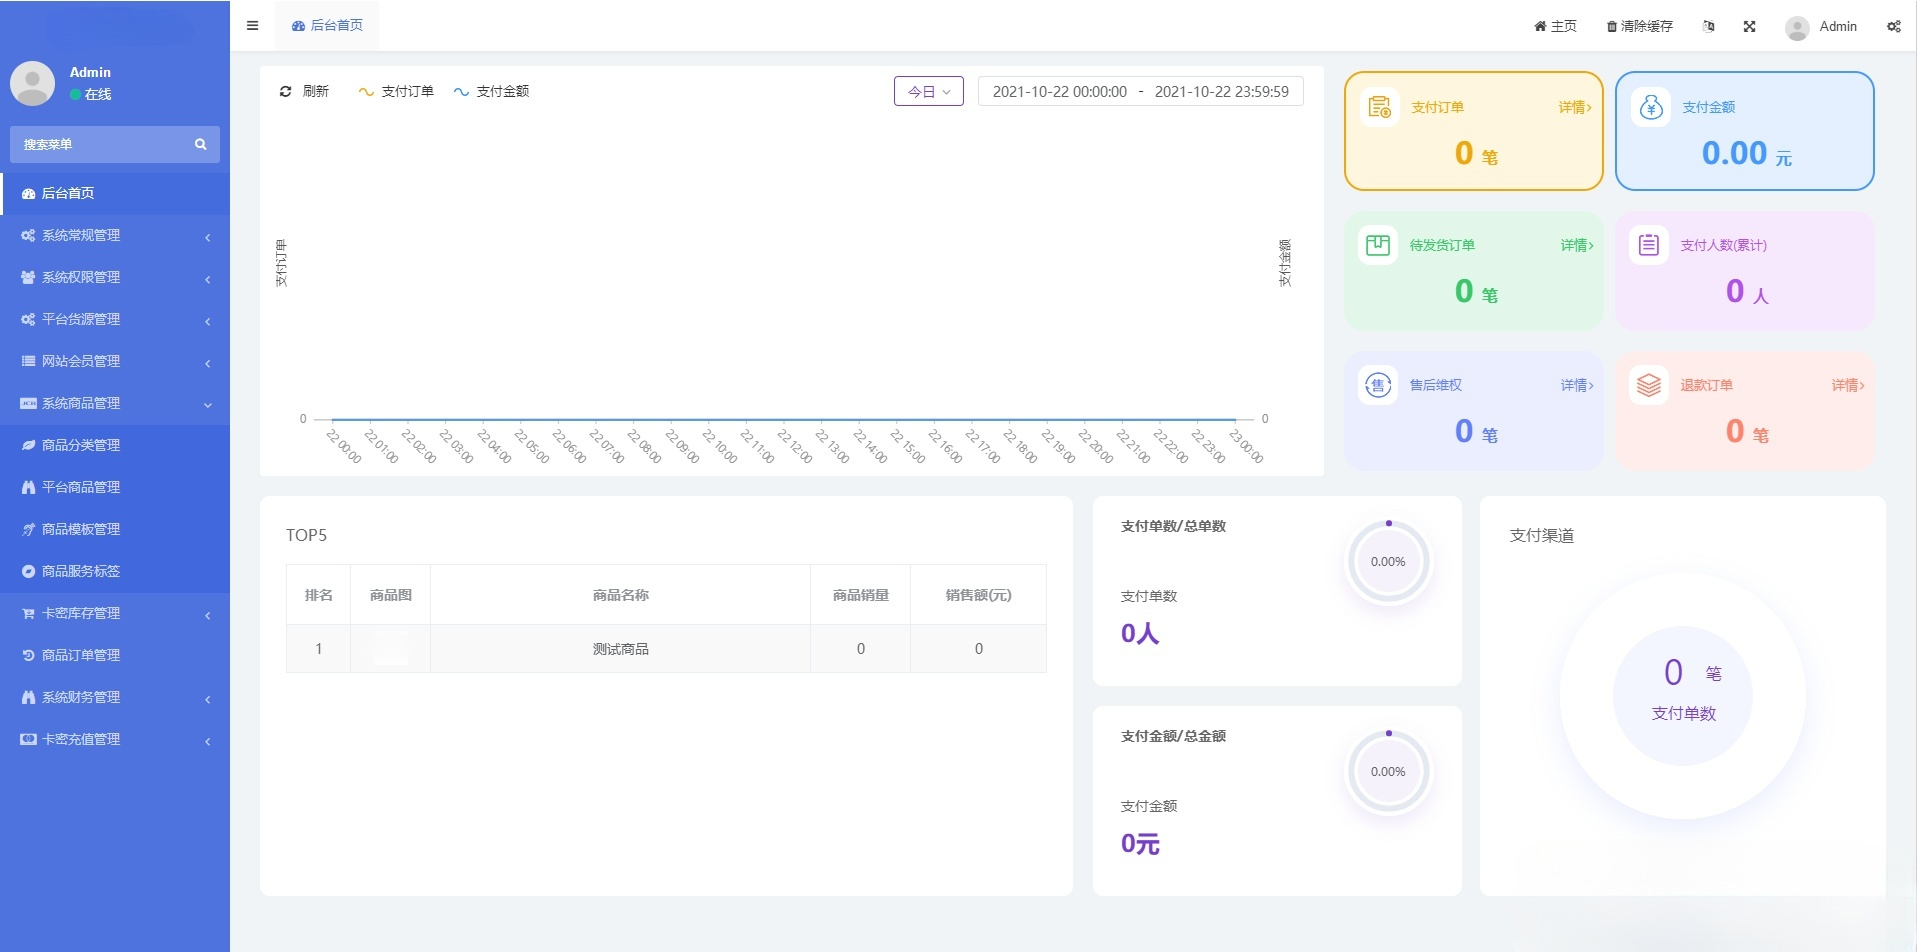The image size is (1917, 952).
Task: Click 主页 in the top navigation
Action: [1555, 26]
